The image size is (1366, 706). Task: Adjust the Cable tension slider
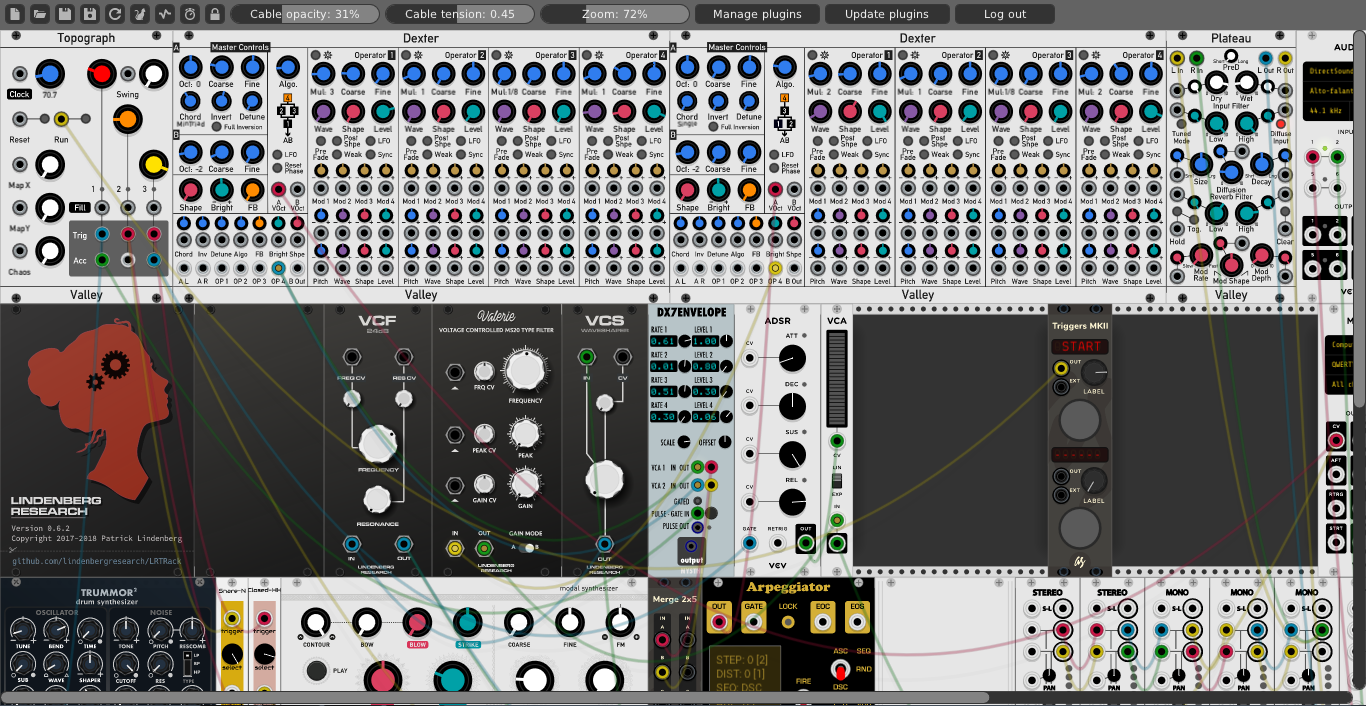point(460,14)
